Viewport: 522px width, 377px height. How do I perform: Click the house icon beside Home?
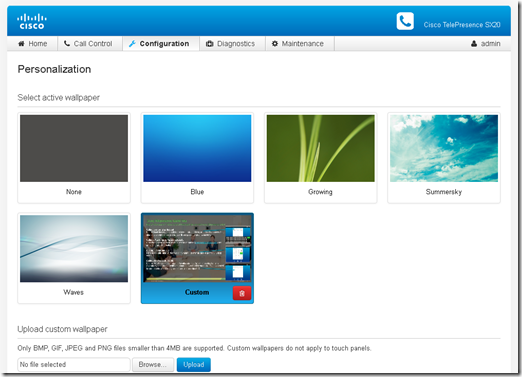pyautogui.click(x=21, y=44)
